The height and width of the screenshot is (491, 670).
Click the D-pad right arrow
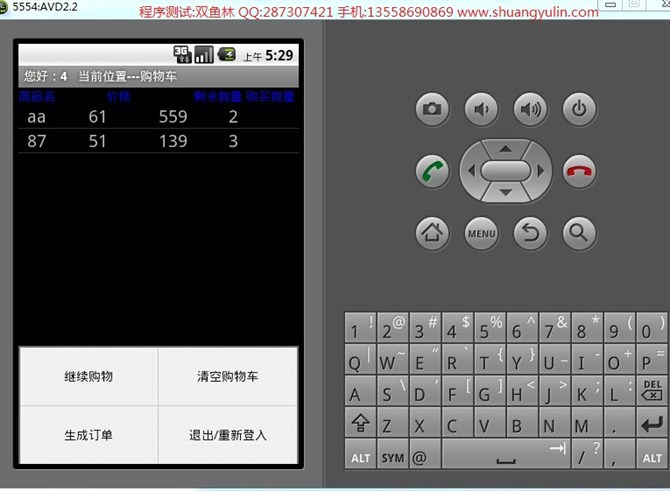541,171
